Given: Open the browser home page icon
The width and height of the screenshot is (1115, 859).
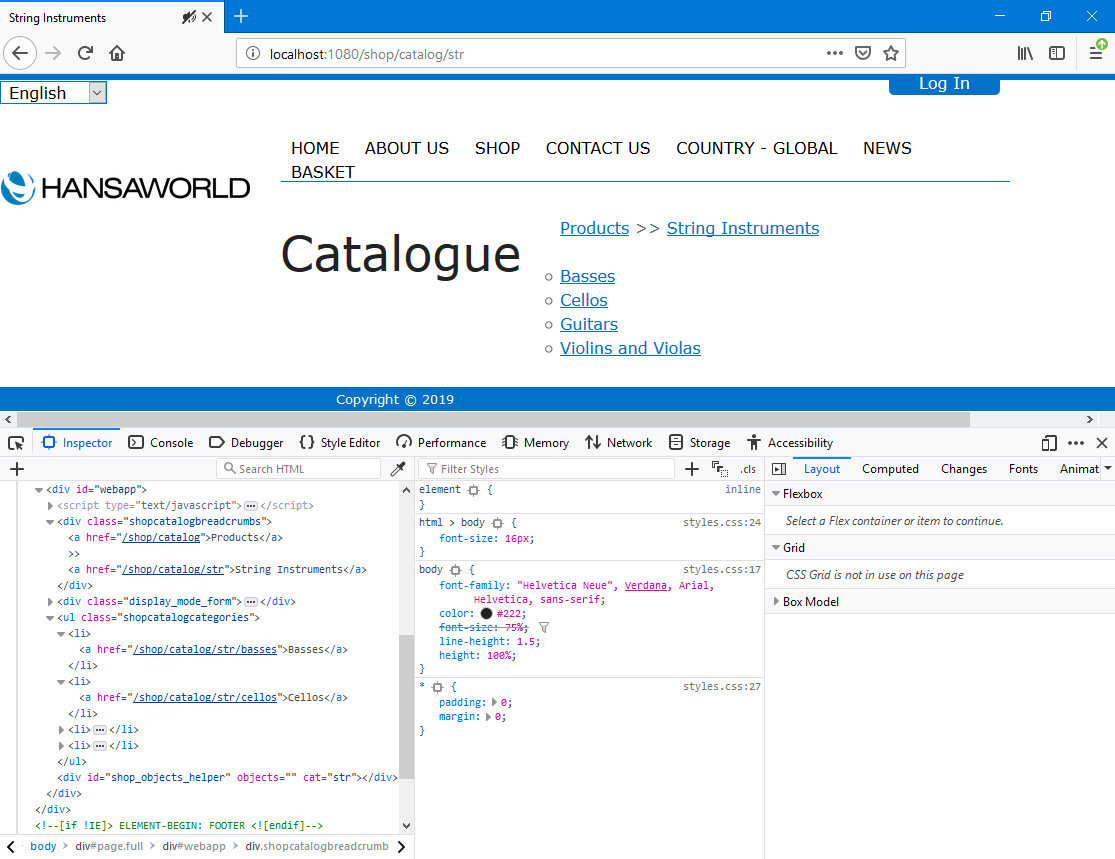Looking at the screenshot, I should pos(117,53).
